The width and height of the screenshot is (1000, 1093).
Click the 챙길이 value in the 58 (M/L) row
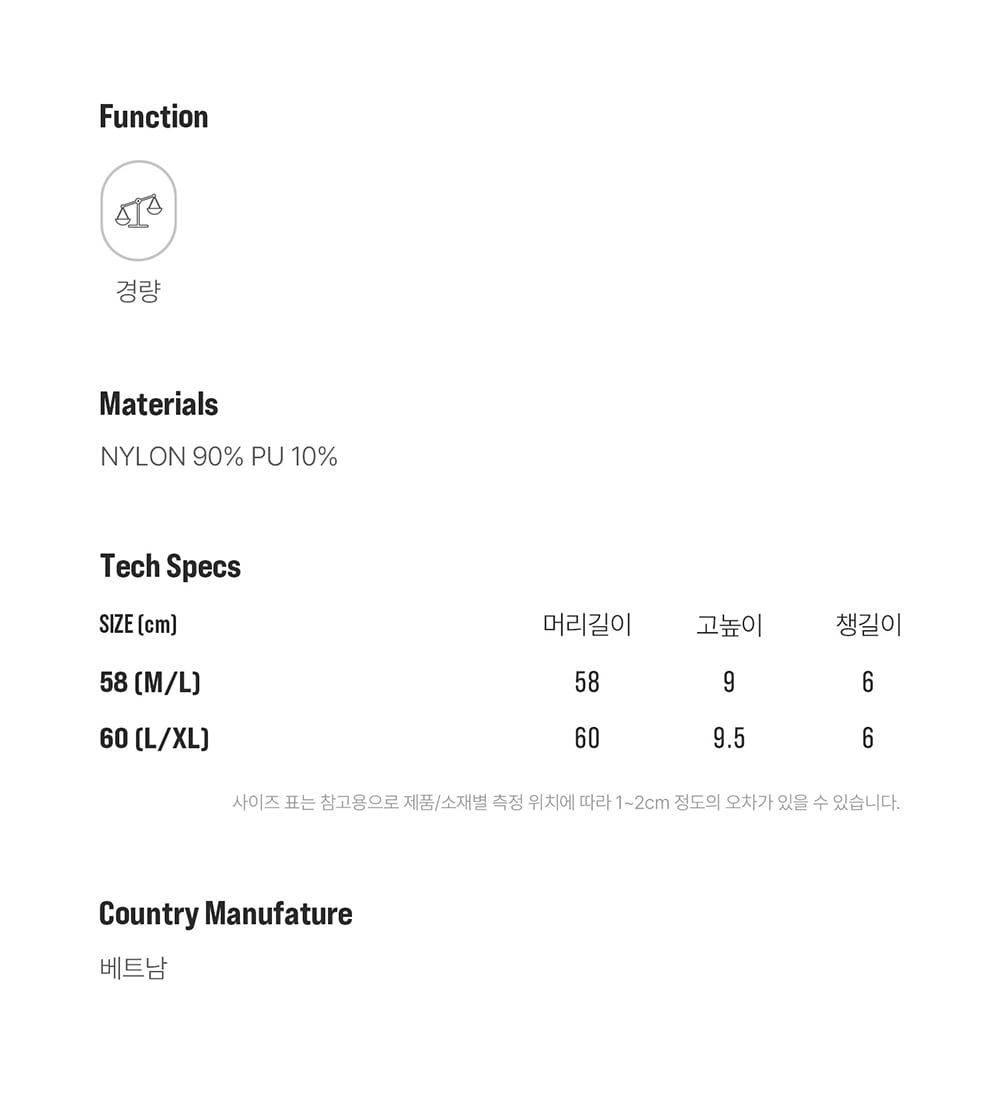coord(868,682)
